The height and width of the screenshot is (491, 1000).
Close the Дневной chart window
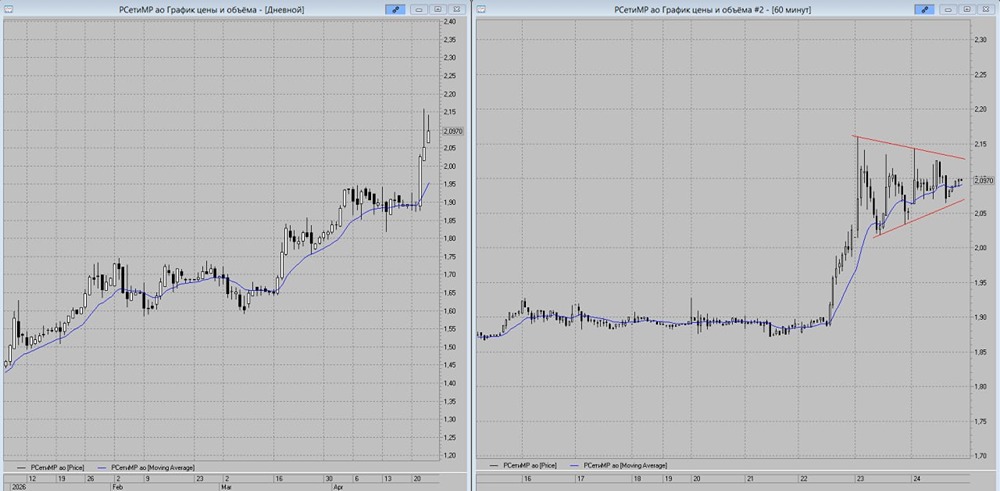(x=456, y=10)
